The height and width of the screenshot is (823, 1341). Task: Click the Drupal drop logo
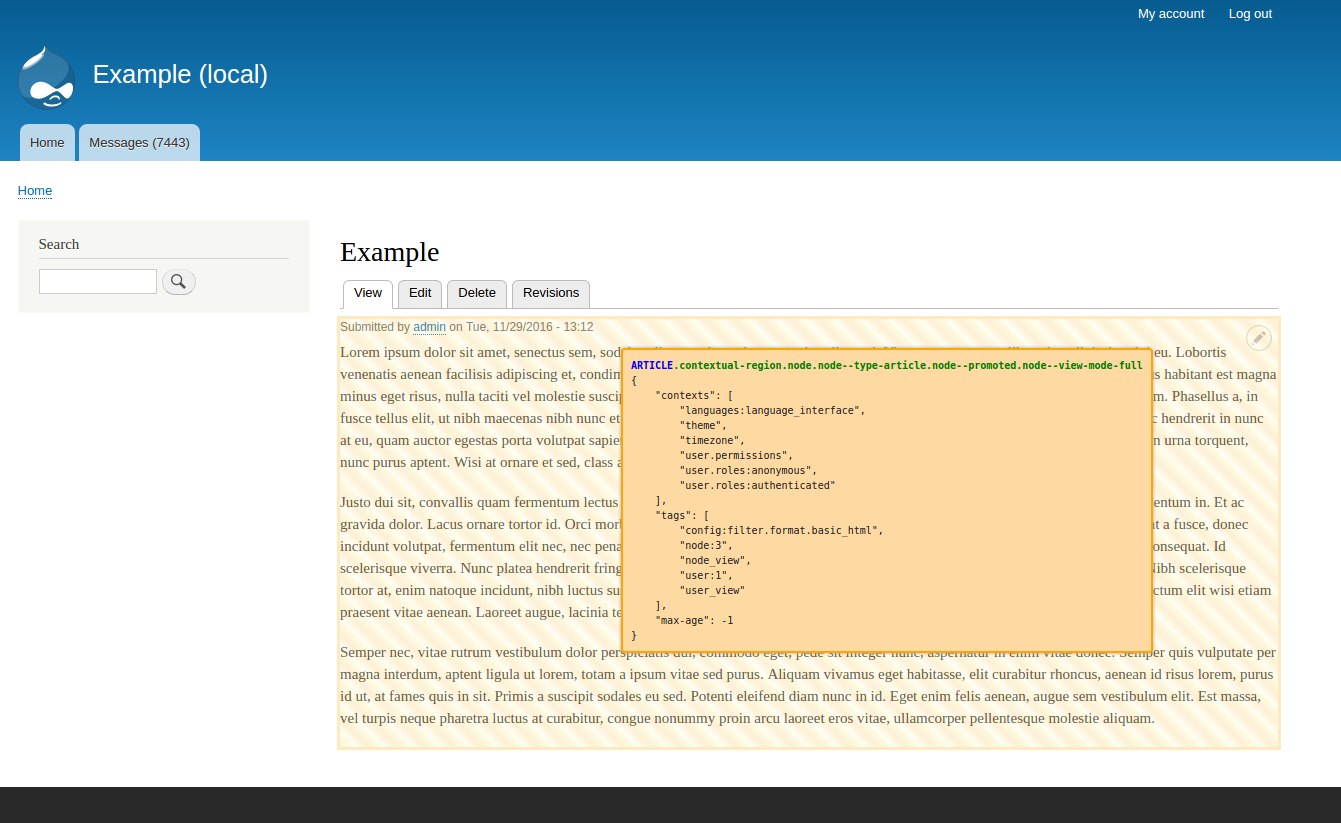pos(47,77)
